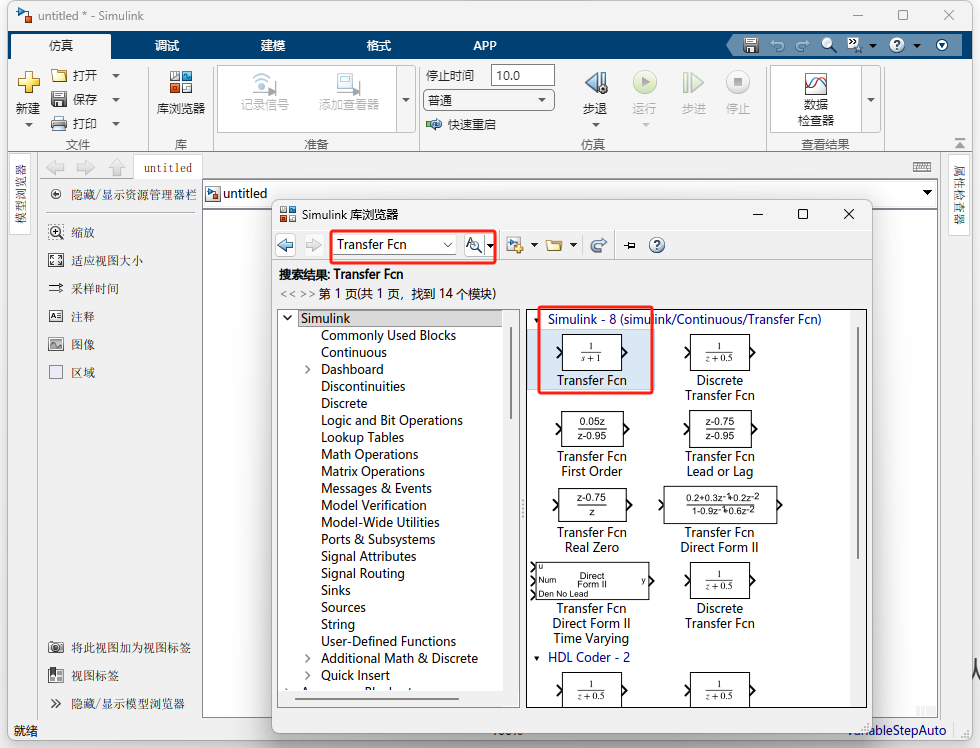
Task: Select the Transfer Fcn block
Action: 591,361
